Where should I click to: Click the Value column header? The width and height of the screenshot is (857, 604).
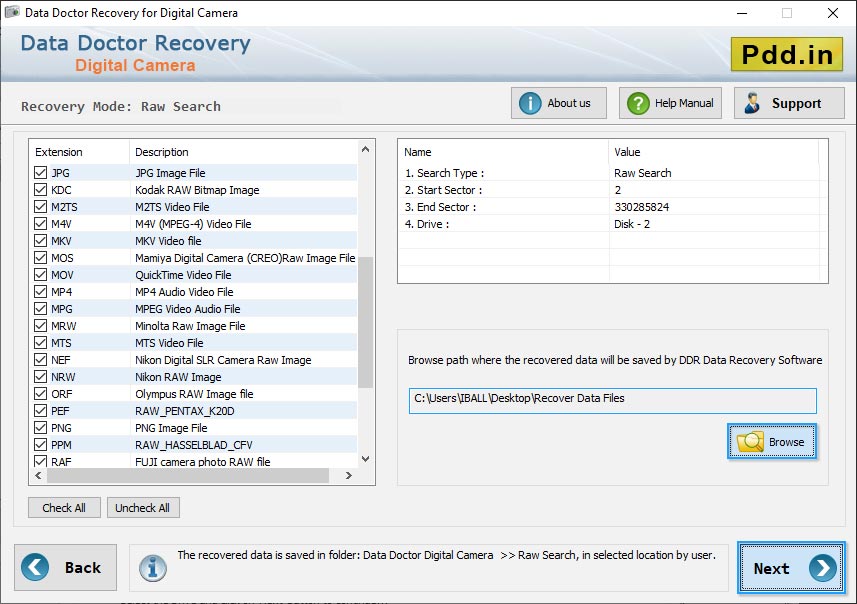[x=713, y=152]
